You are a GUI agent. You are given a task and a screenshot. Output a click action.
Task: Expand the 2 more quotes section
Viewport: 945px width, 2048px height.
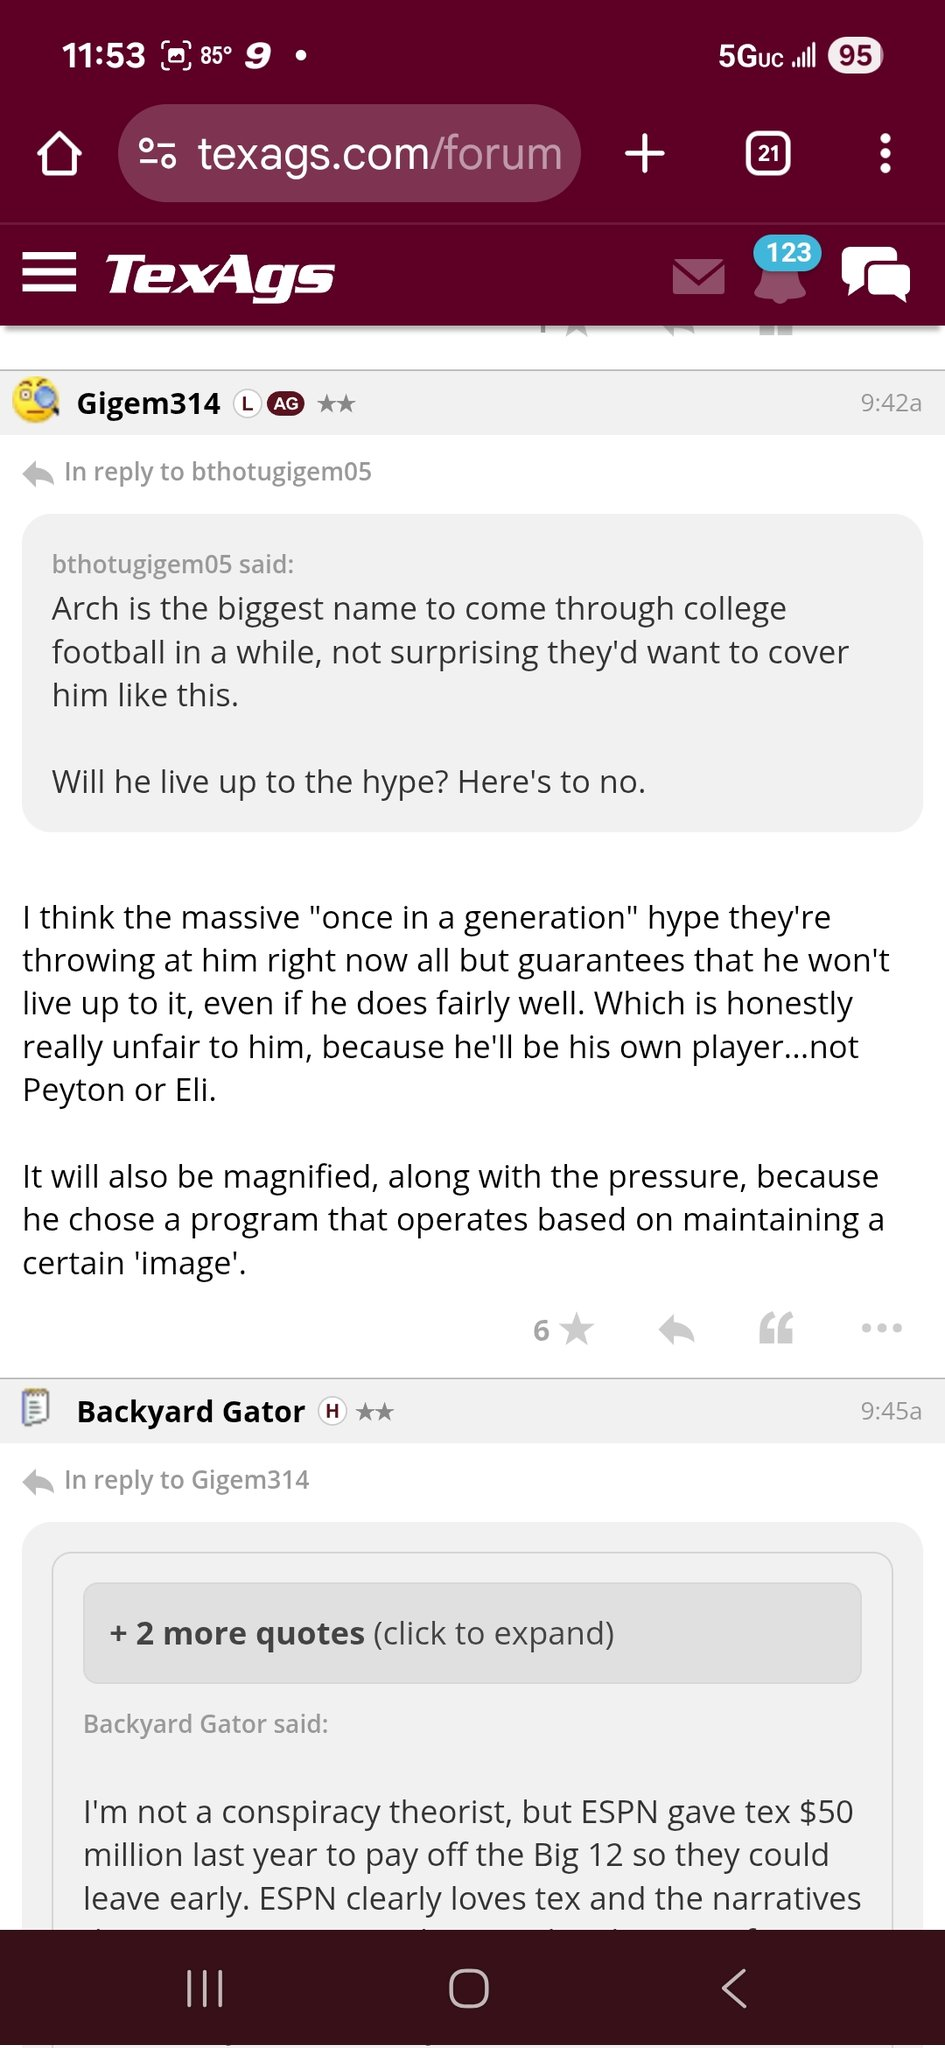click(472, 1633)
